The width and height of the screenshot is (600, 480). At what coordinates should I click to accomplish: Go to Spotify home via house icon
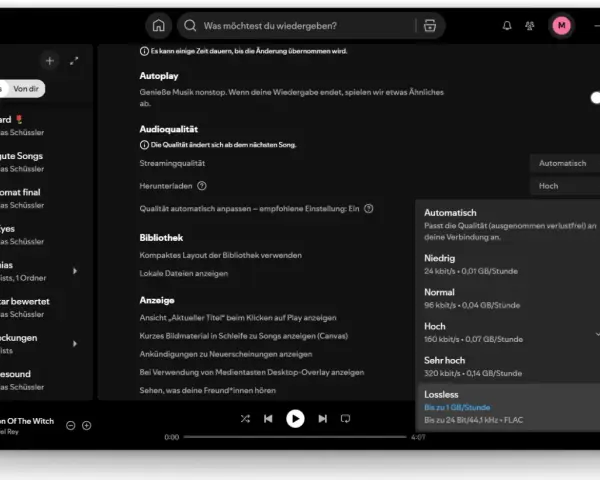(x=158, y=26)
